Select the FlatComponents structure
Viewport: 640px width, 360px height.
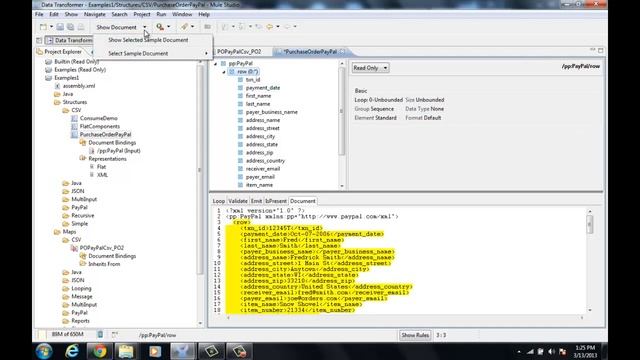[x=100, y=126]
